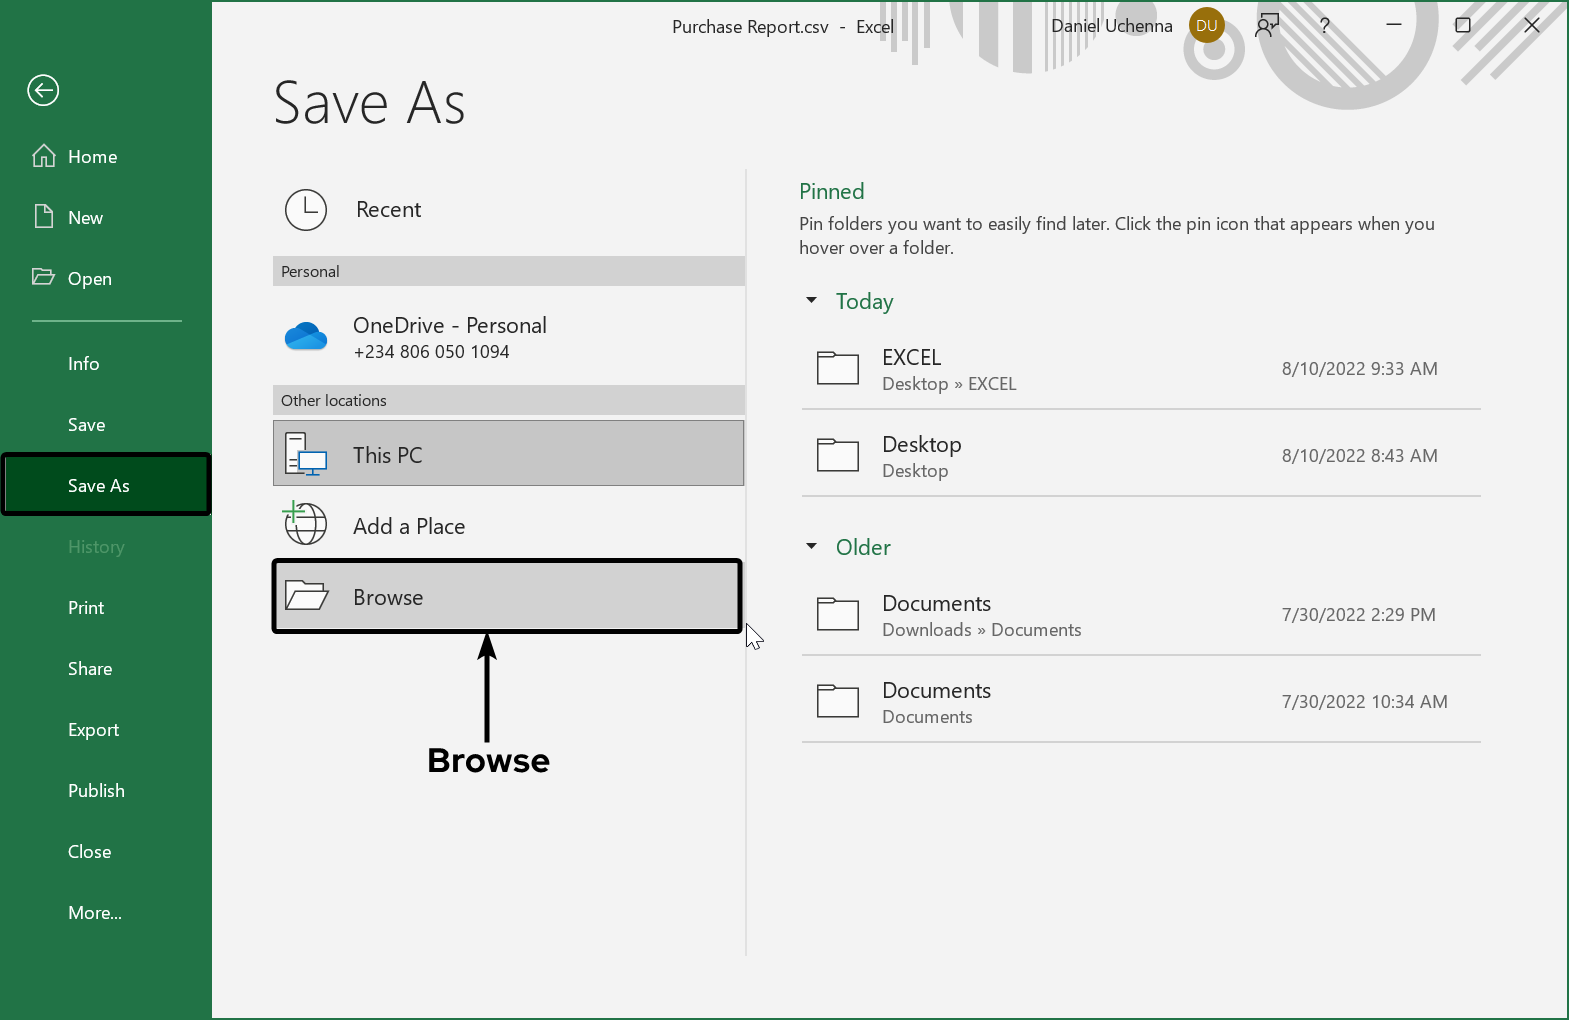Select the Info menu item

point(84,364)
